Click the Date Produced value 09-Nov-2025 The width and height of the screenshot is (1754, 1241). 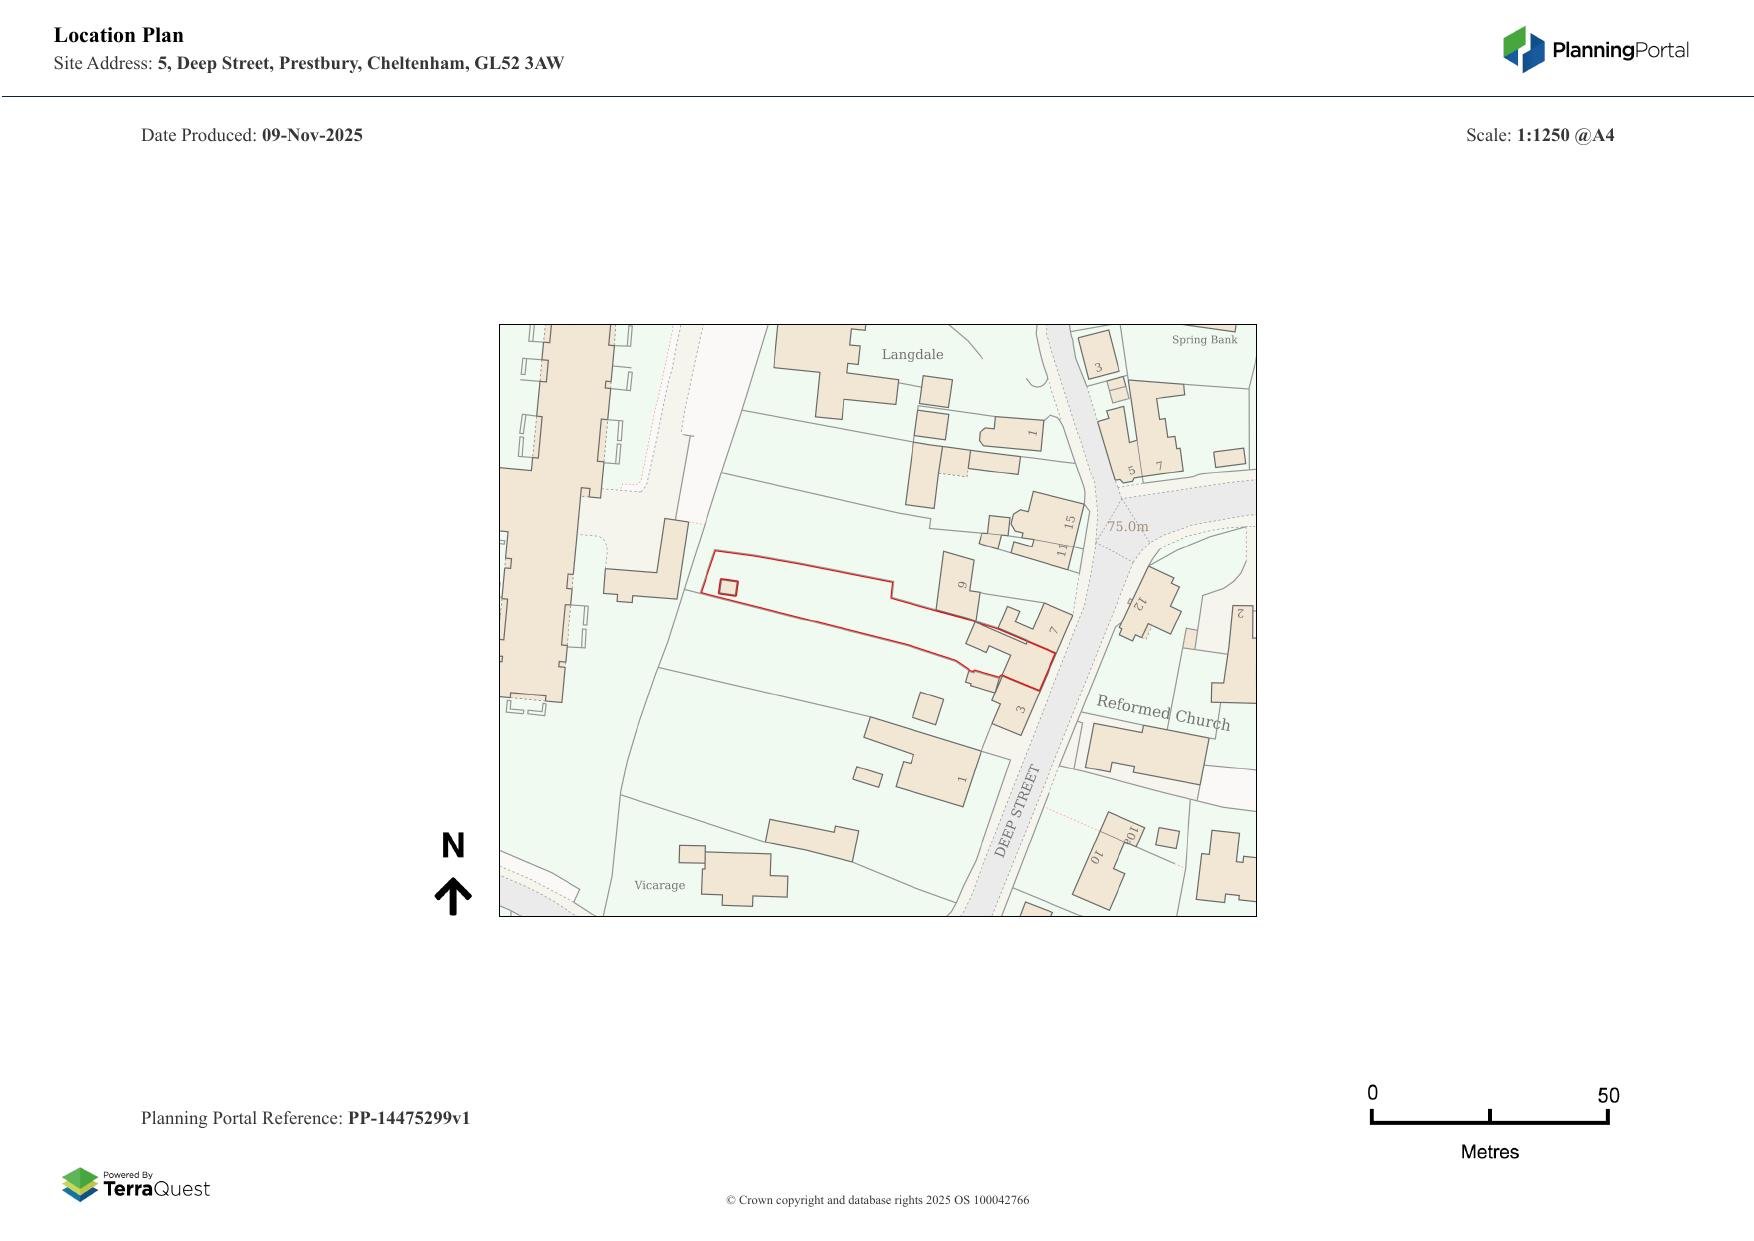click(x=312, y=135)
